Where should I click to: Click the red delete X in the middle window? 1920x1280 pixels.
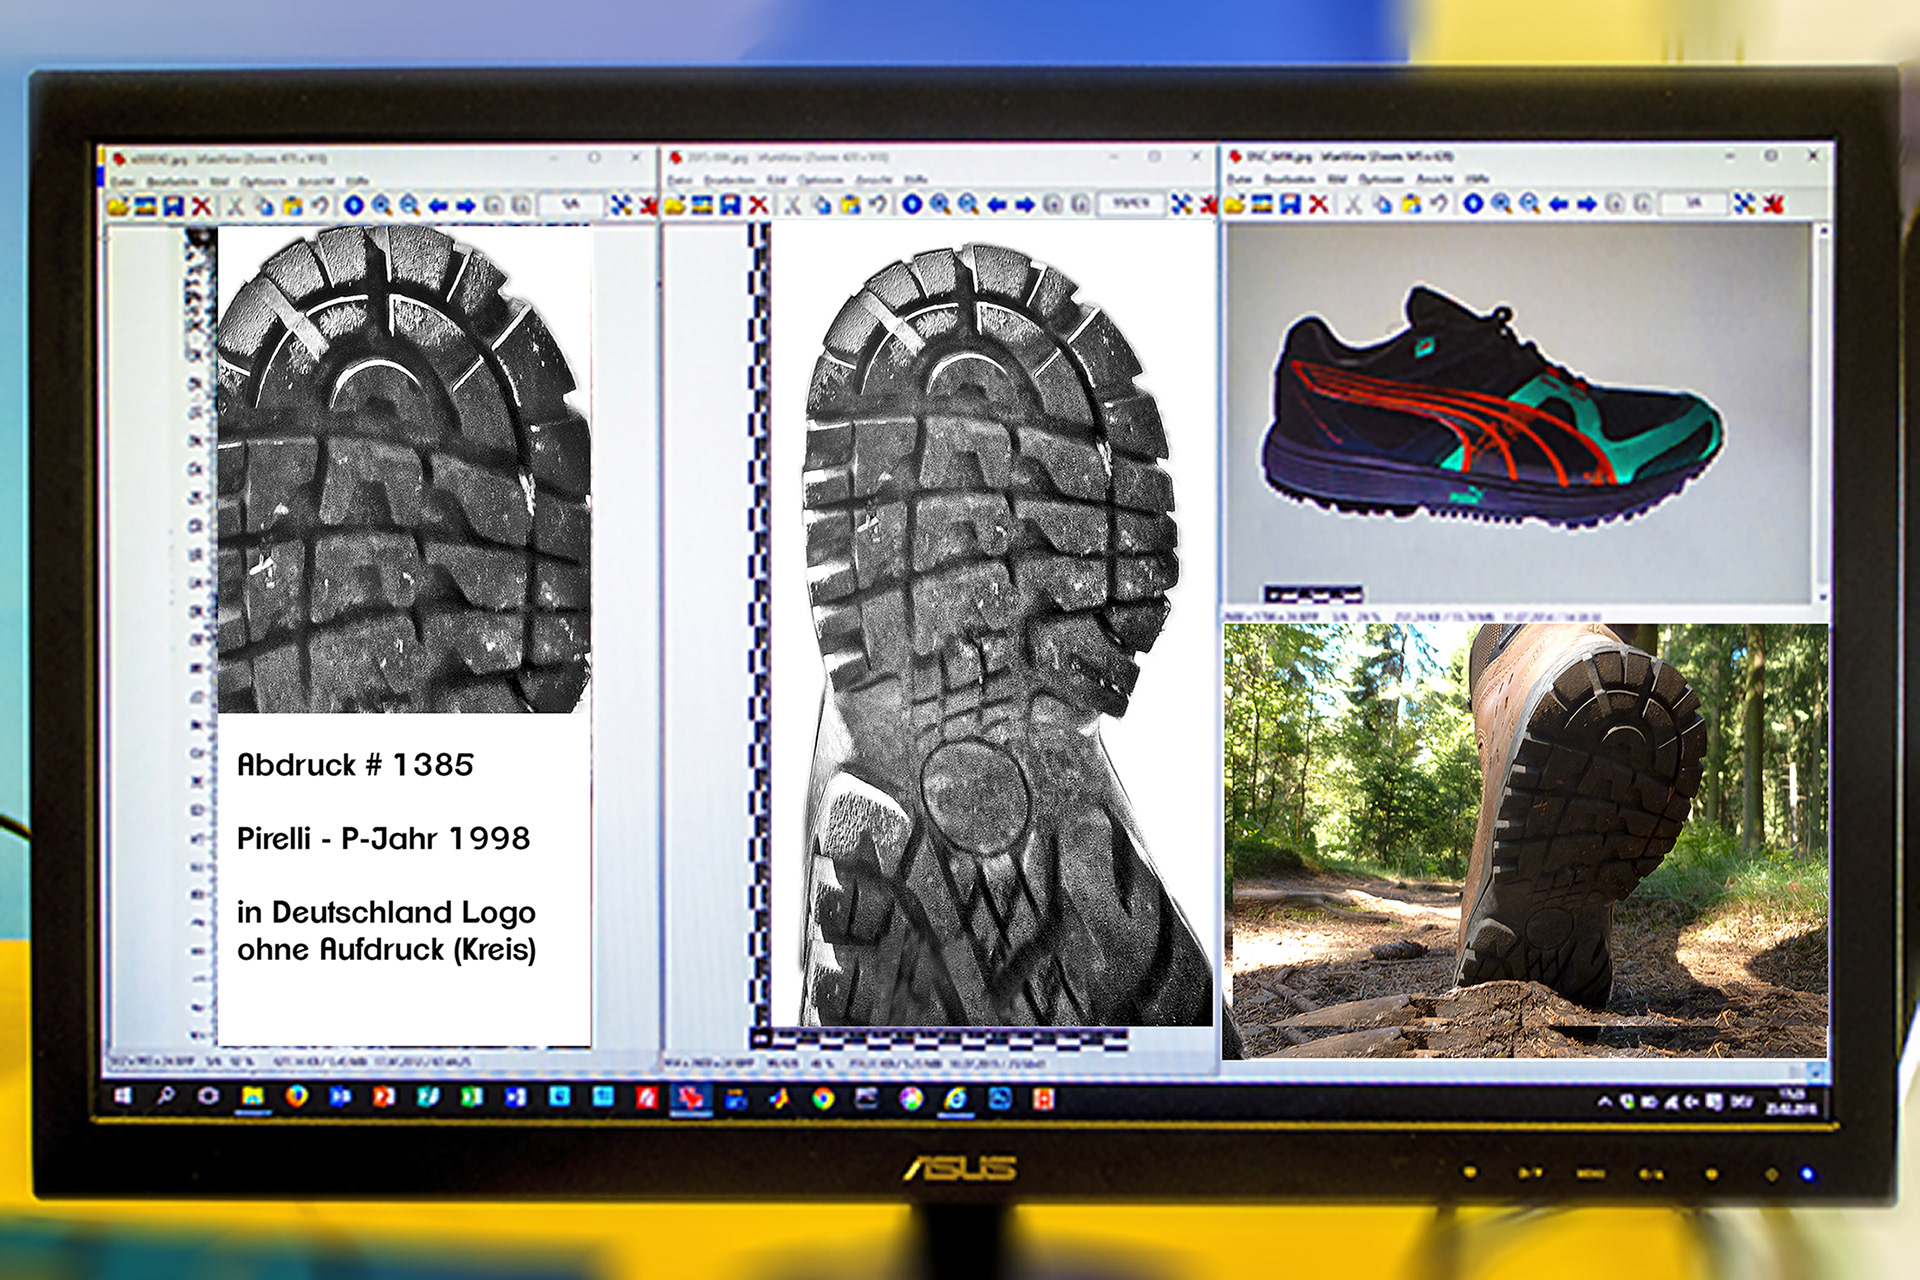[x=759, y=205]
